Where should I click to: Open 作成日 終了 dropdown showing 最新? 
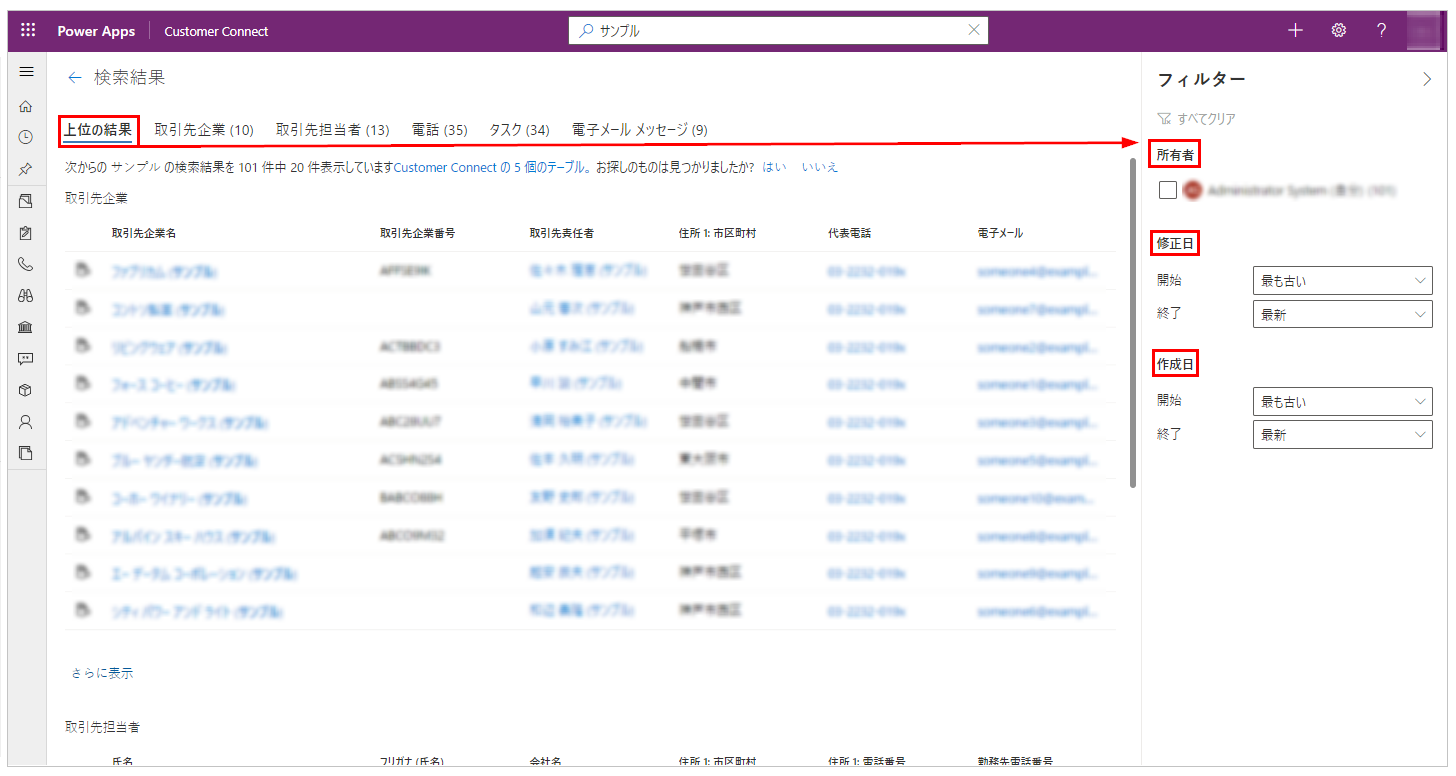(x=1342, y=435)
